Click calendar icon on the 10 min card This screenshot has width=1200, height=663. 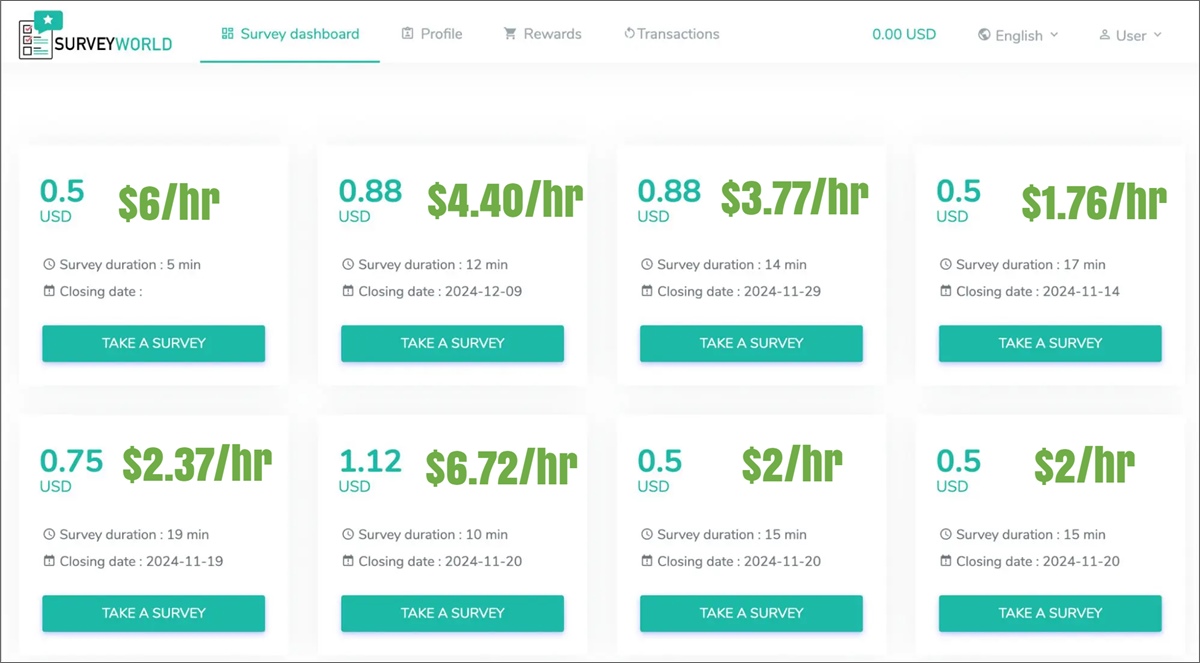pos(348,561)
